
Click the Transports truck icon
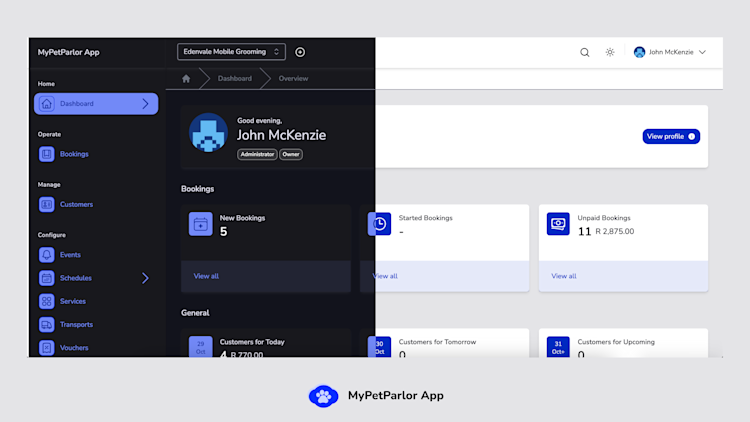(46, 324)
